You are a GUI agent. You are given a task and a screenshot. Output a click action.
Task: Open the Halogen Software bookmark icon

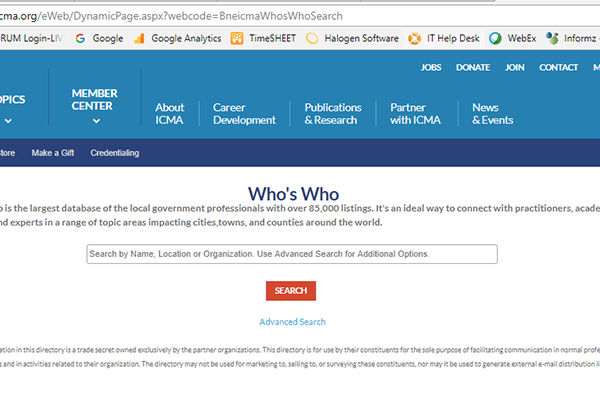tap(312, 38)
